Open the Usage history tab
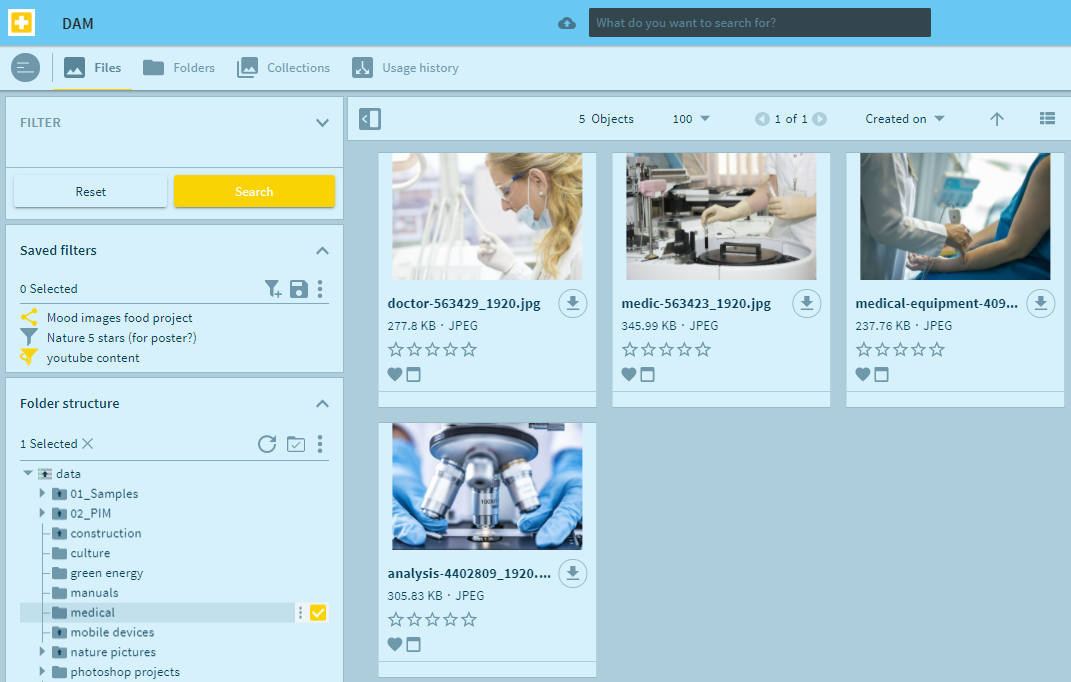 [405, 68]
